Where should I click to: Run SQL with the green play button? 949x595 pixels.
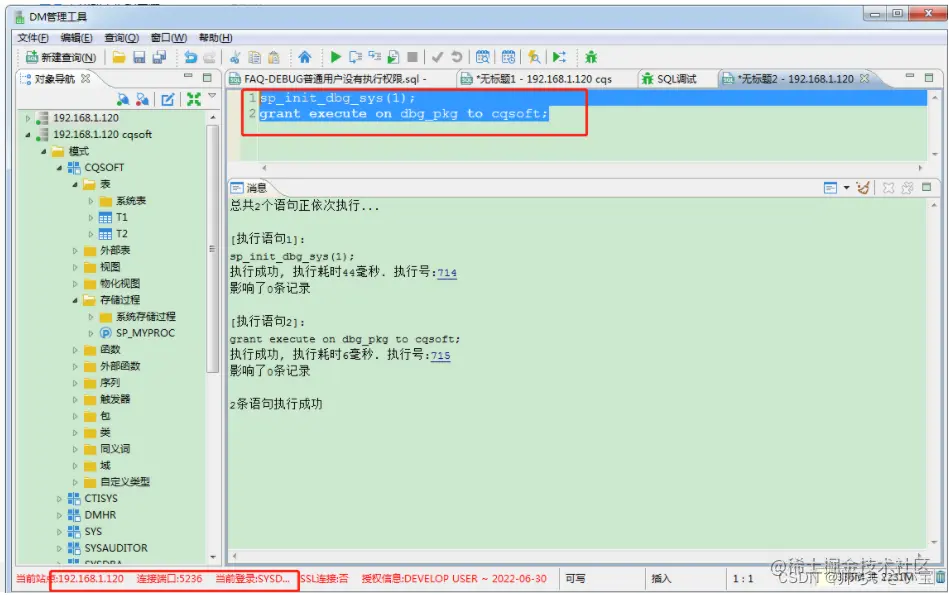pyautogui.click(x=335, y=58)
